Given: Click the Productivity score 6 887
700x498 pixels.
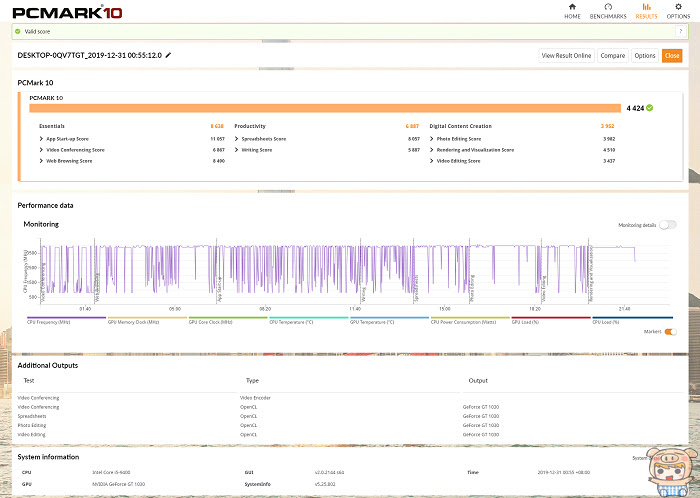Looking at the screenshot, I should [412, 126].
